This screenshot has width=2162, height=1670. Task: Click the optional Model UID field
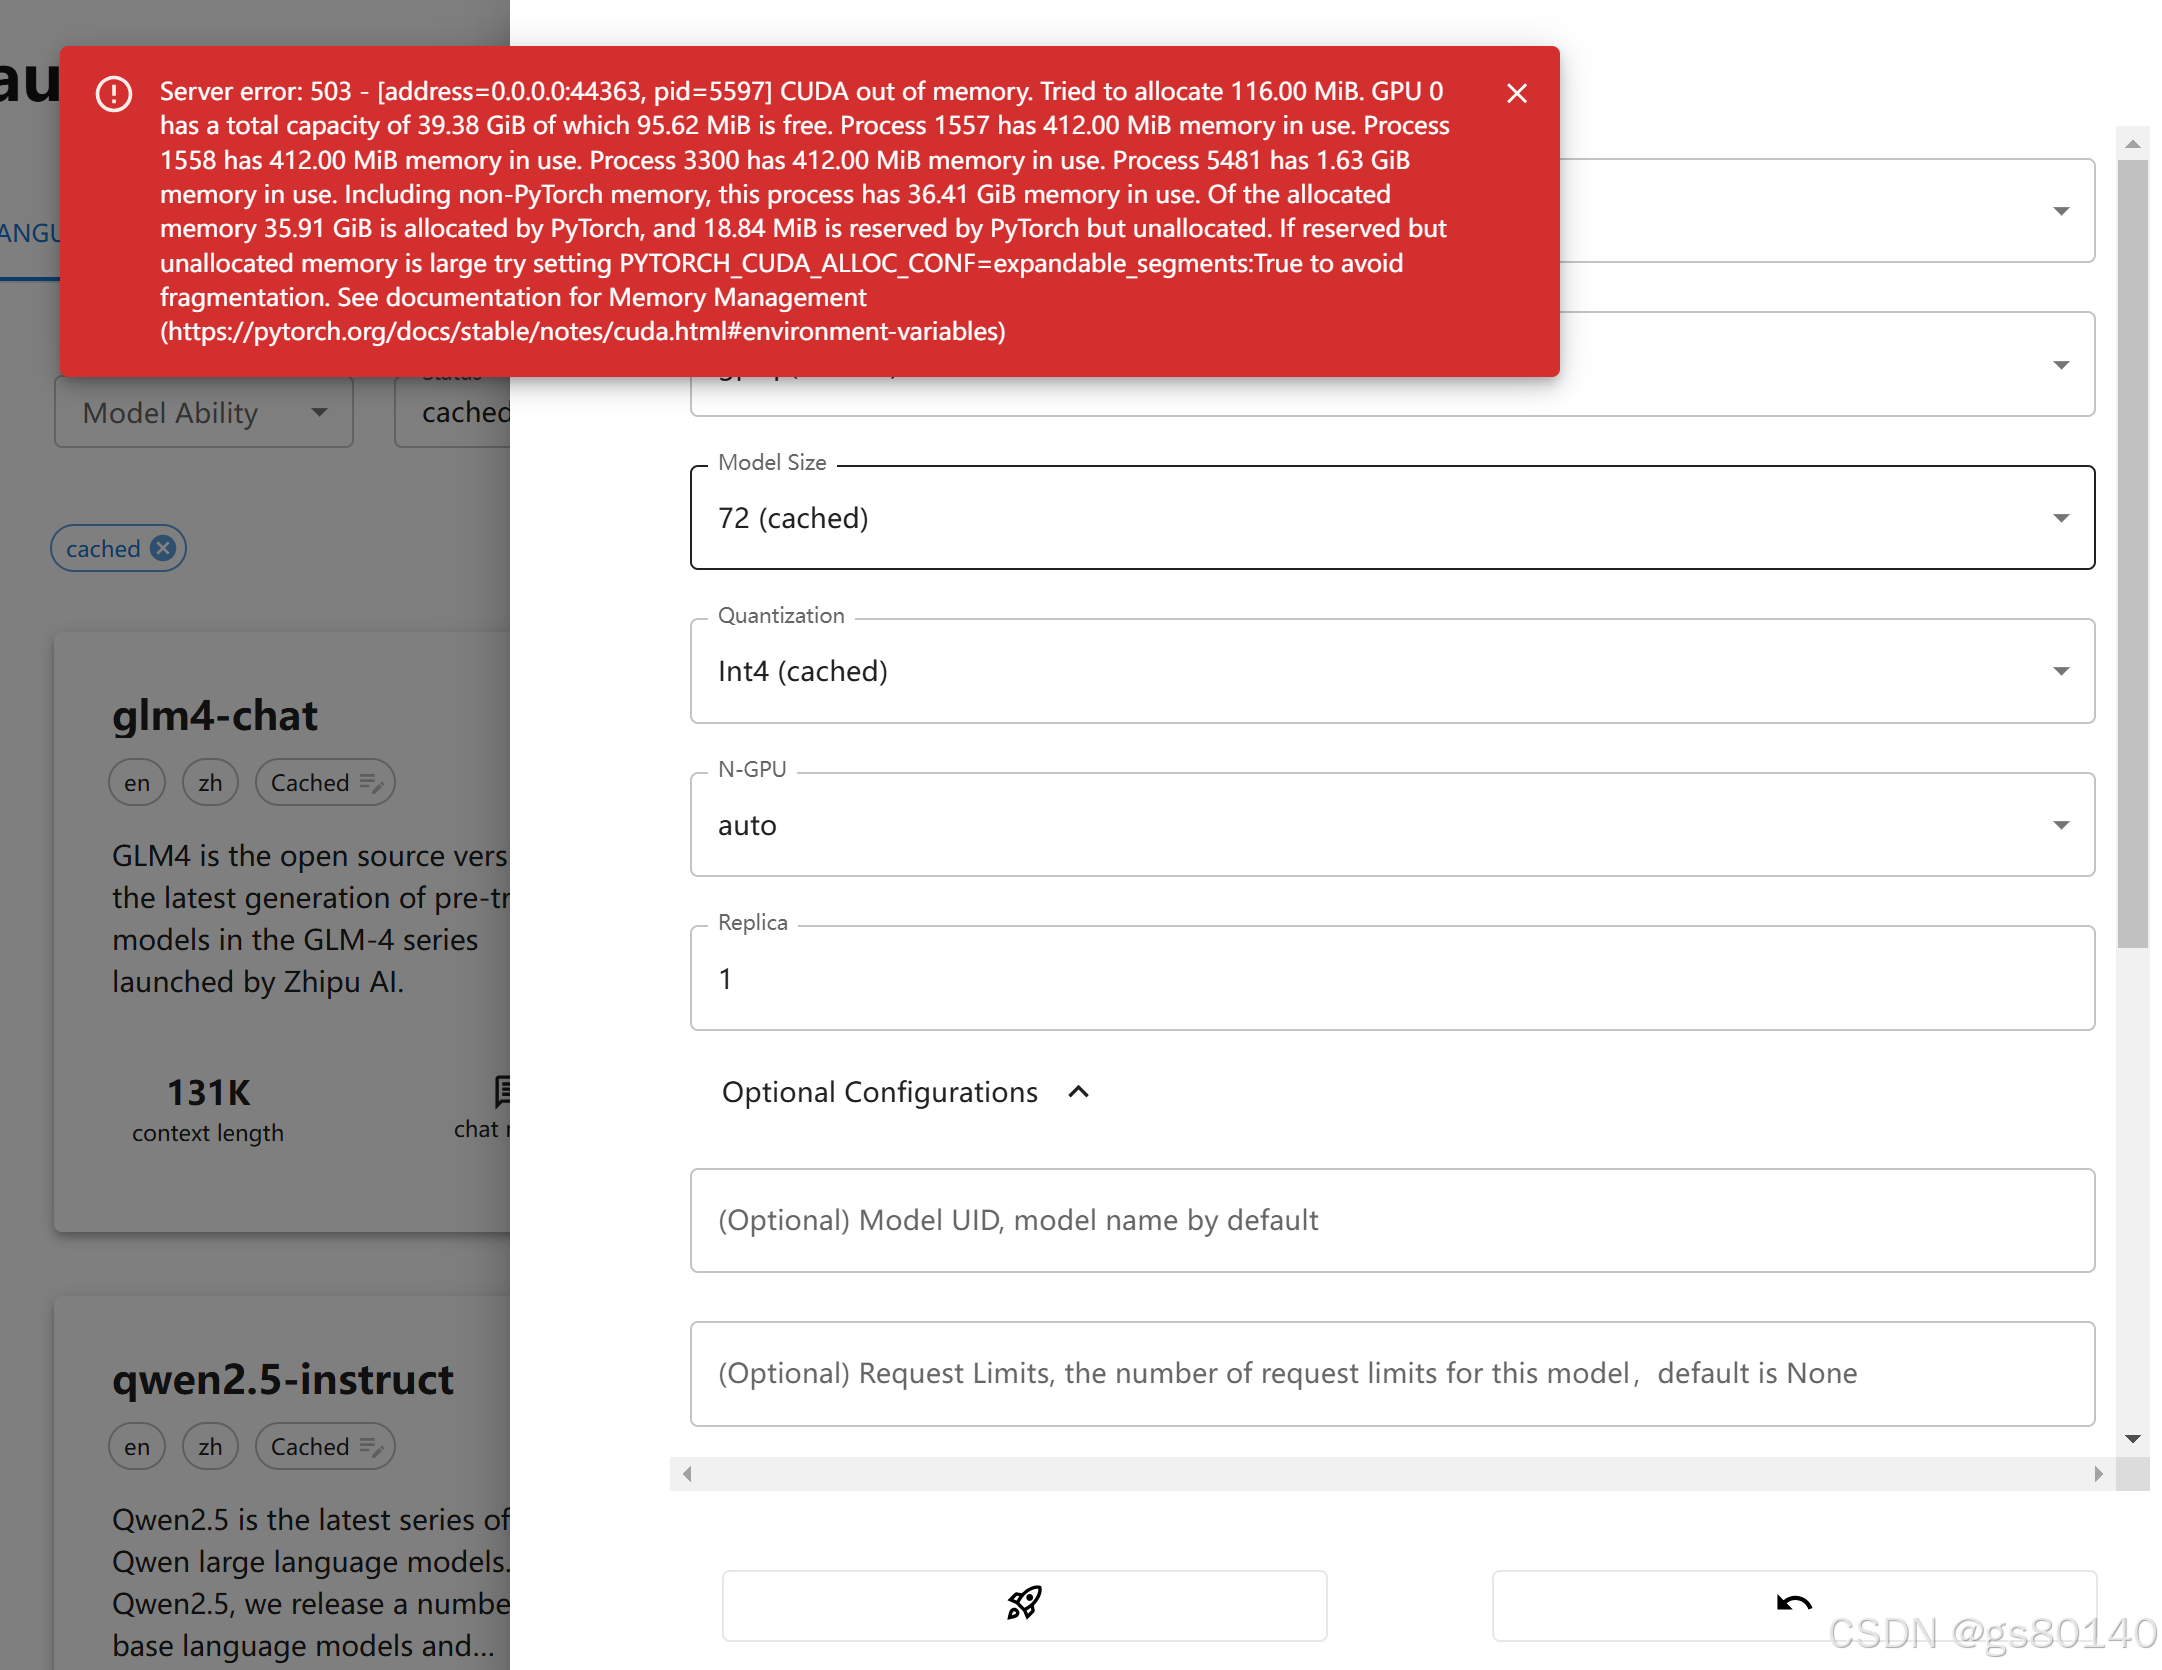pyautogui.click(x=1391, y=1221)
